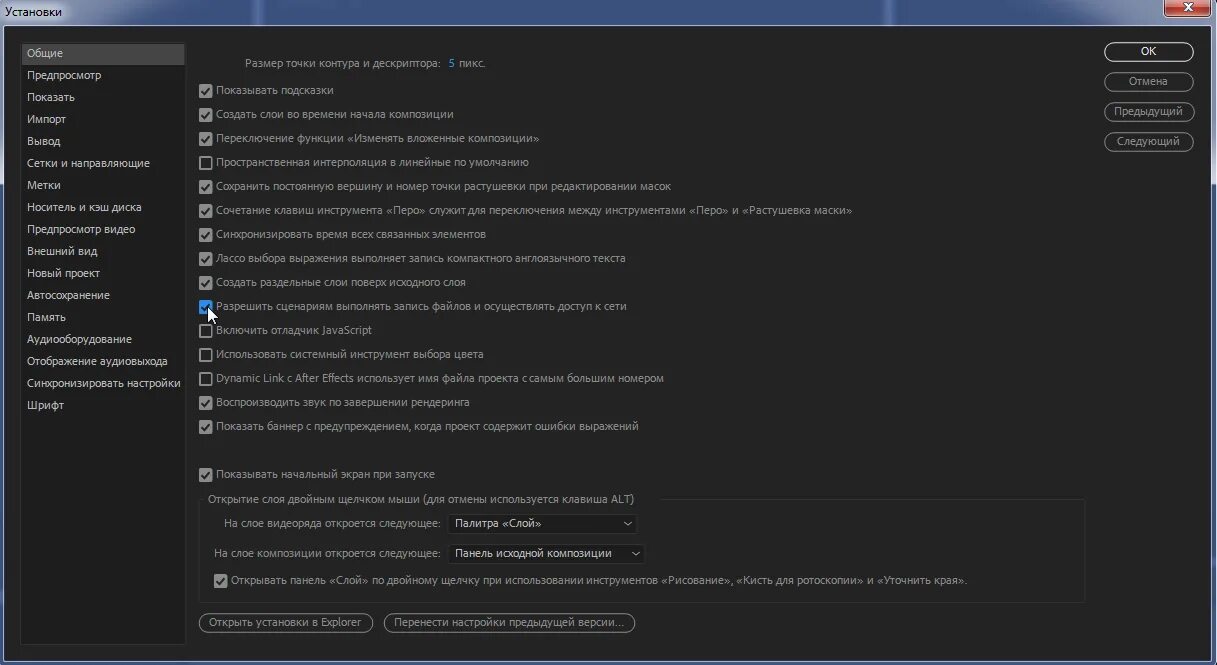The image size is (1217, 665).
Task: Enable «Пространственная интерполяция в линейные по умолчанию»
Action: (206, 162)
